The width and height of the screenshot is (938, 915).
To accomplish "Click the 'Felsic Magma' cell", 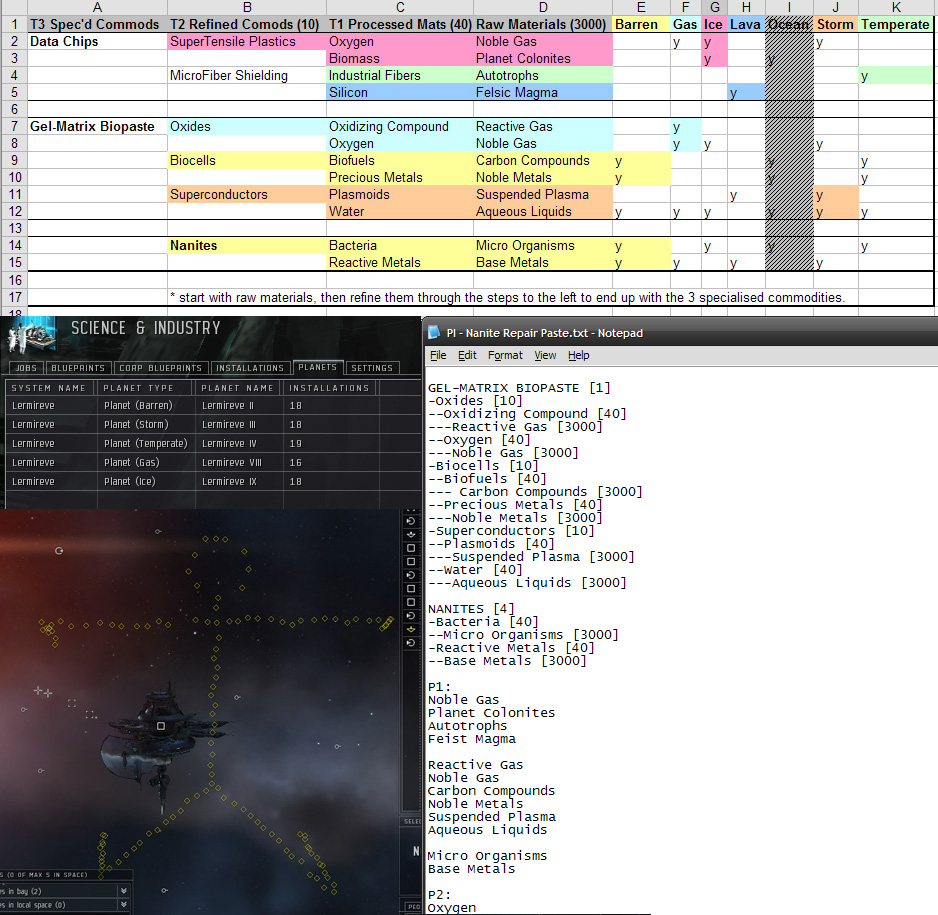I will [543, 93].
